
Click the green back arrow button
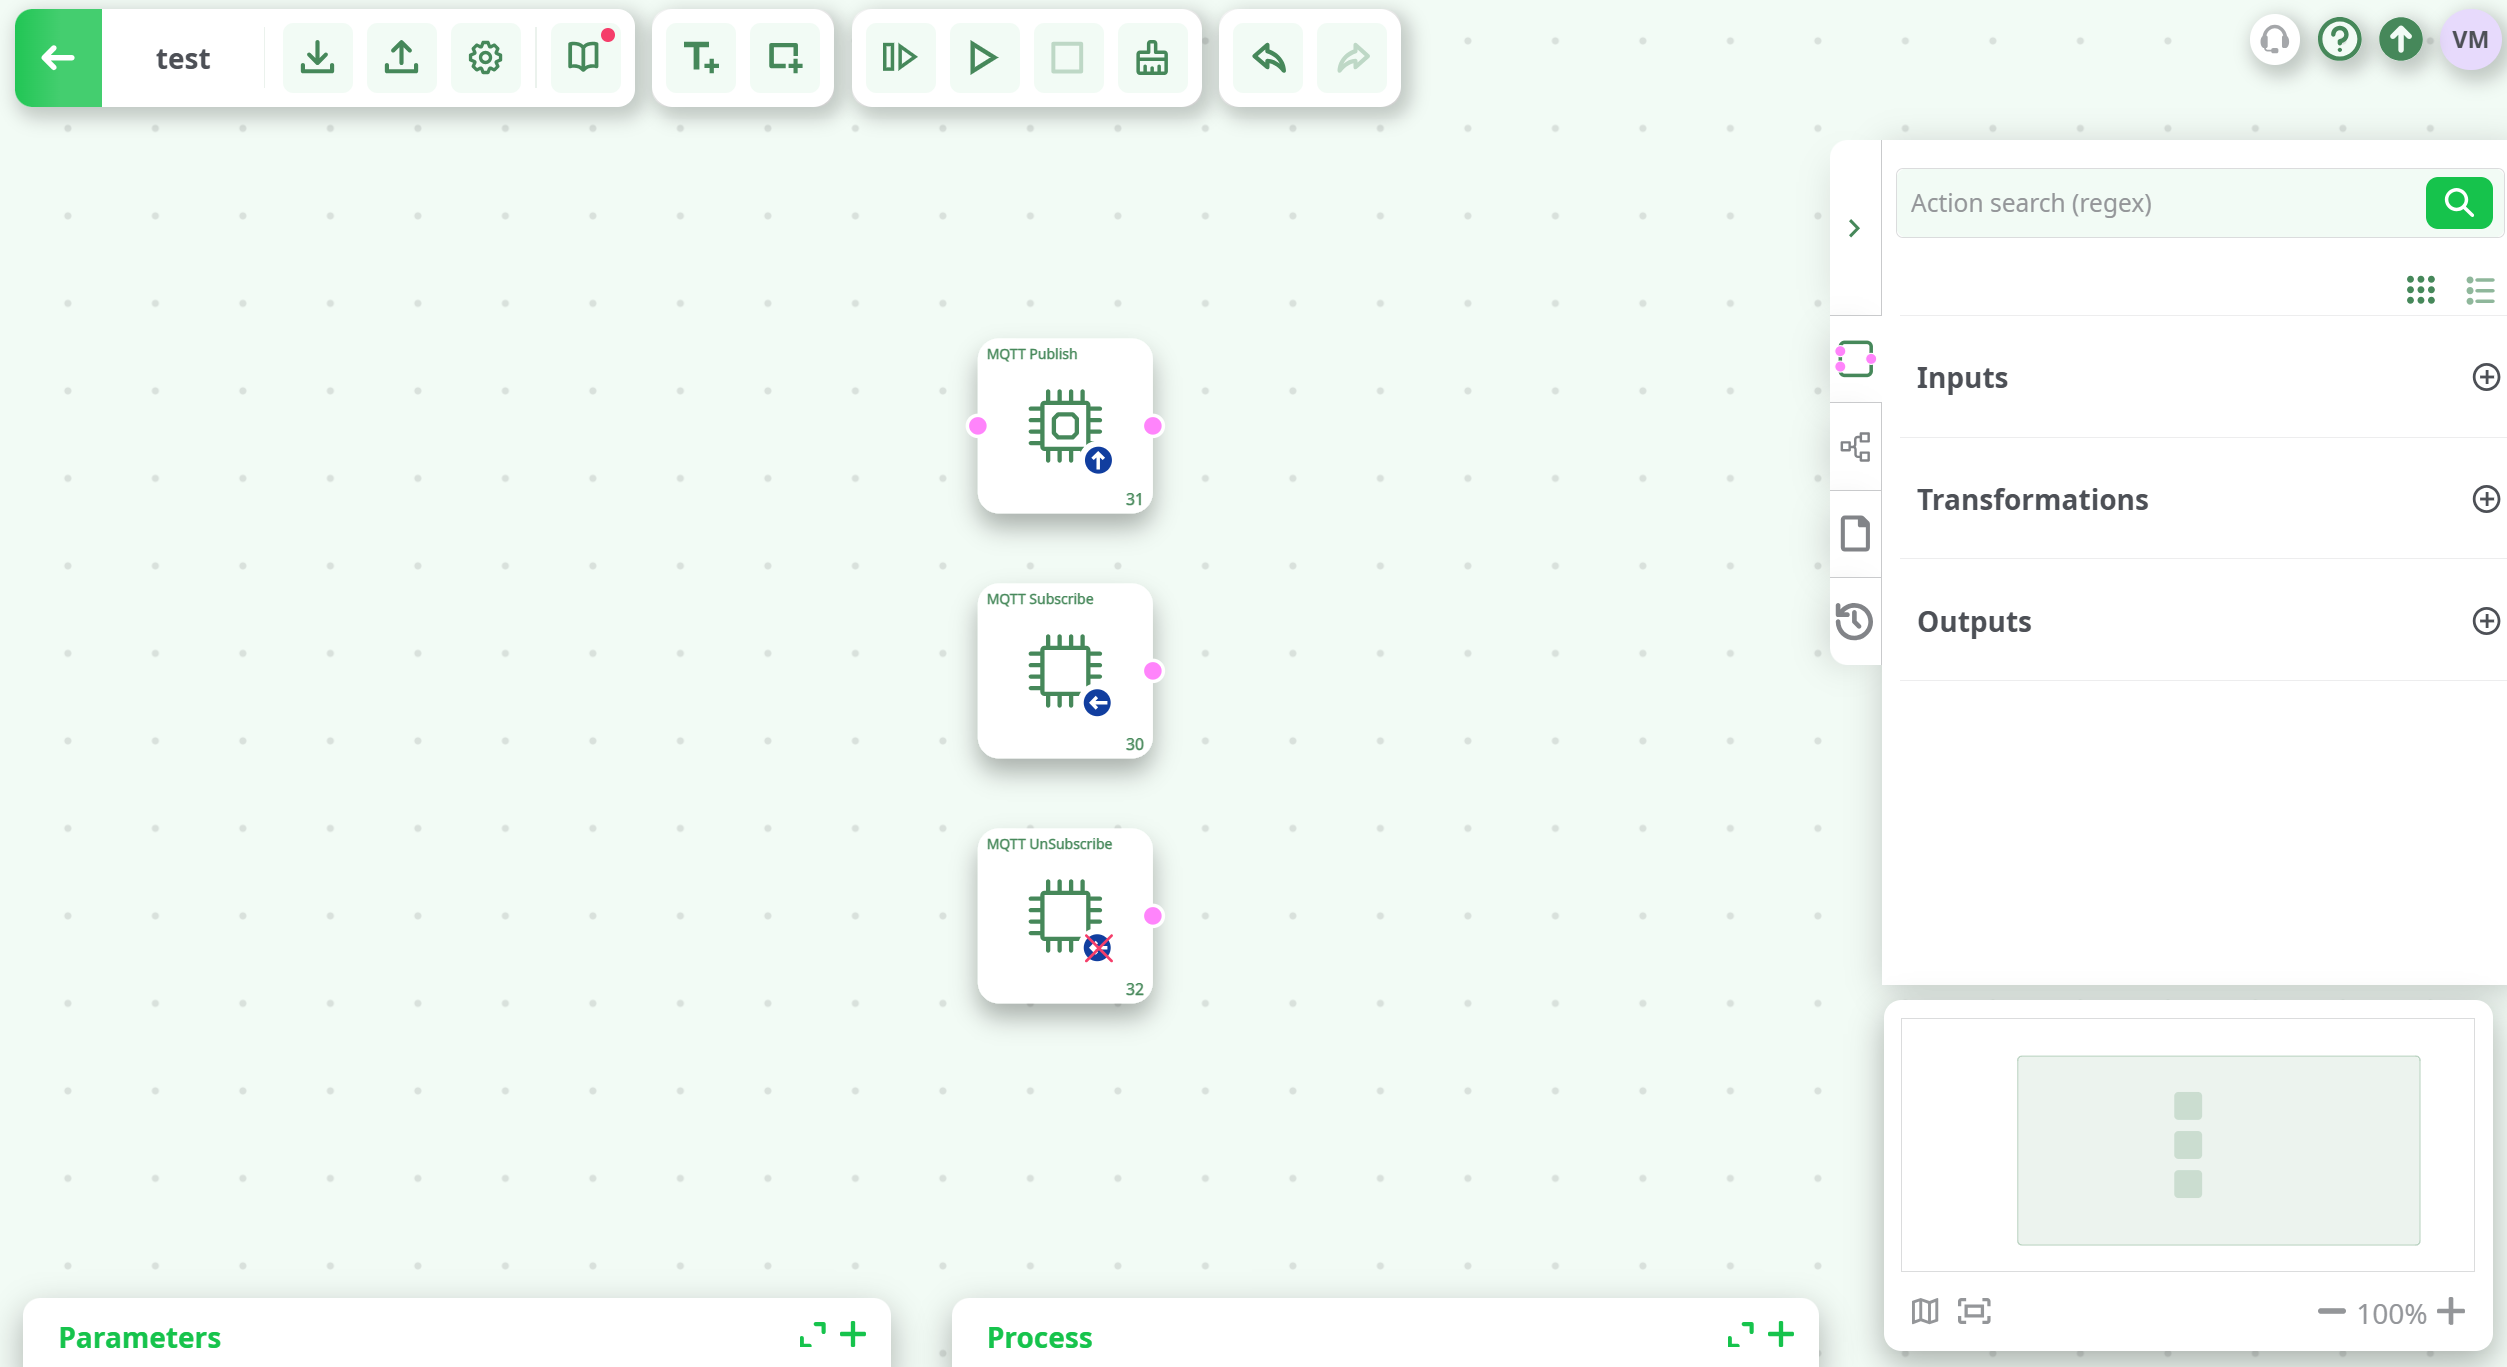(58, 58)
